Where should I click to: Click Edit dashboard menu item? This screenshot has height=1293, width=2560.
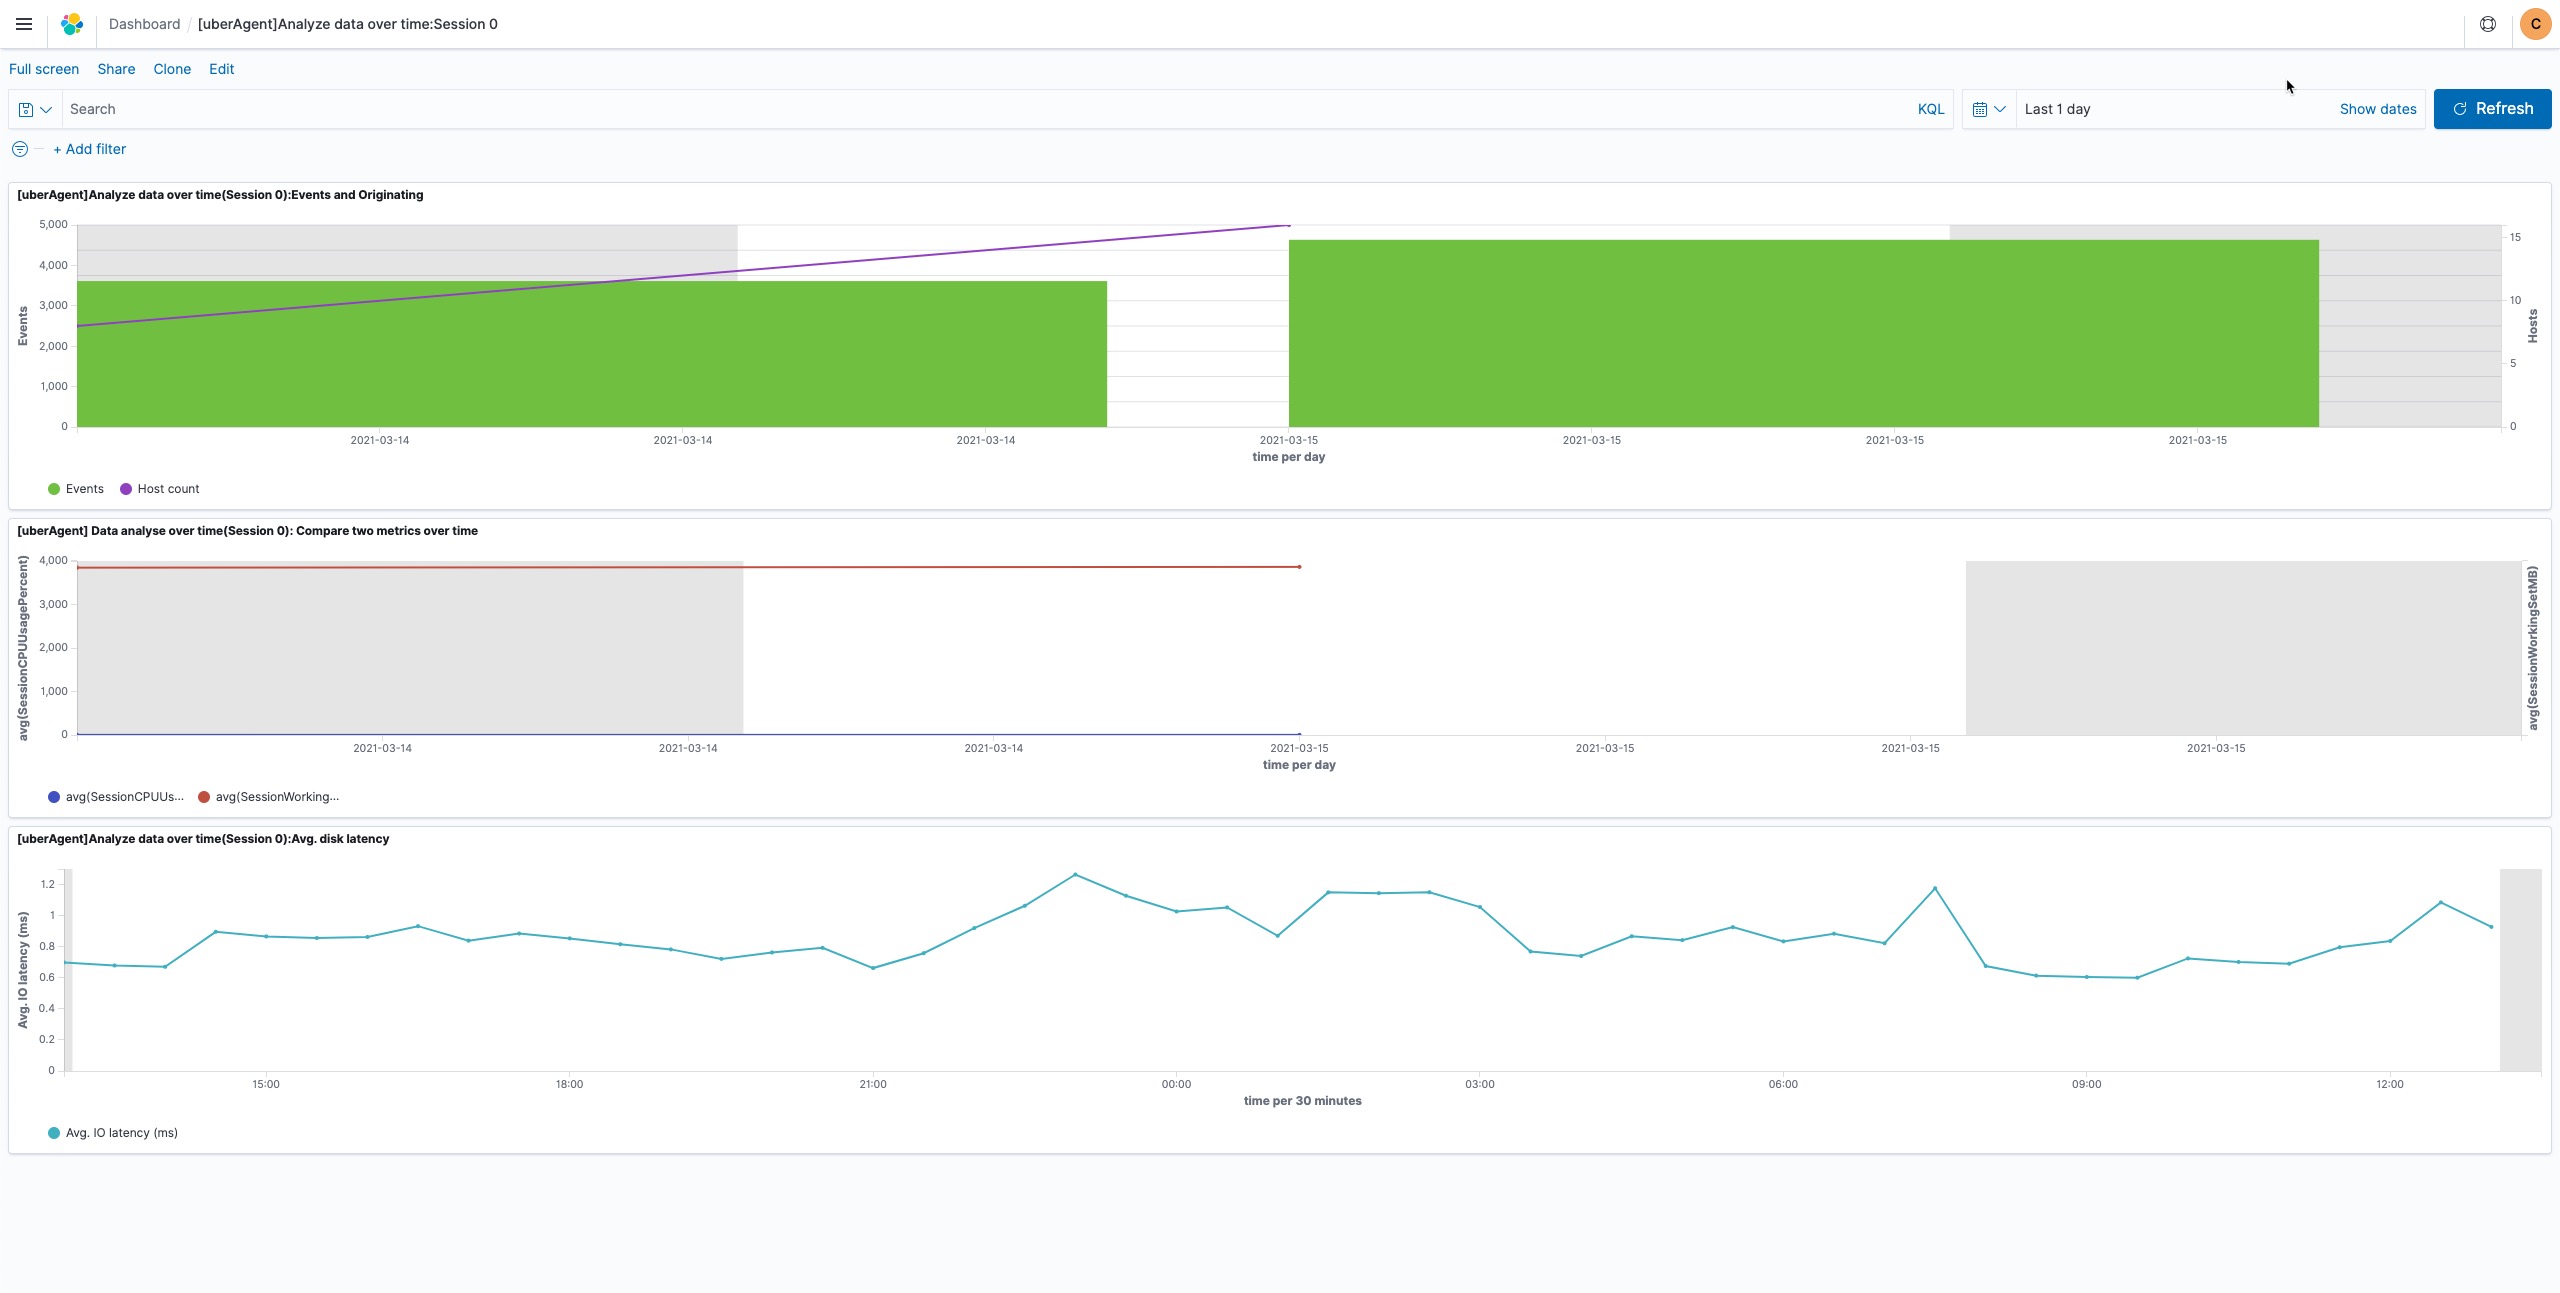pyautogui.click(x=221, y=69)
